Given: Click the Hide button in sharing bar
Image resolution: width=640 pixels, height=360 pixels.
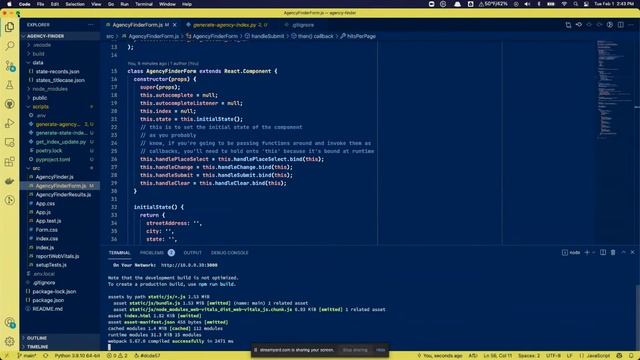Looking at the screenshot, I should click(380, 350).
